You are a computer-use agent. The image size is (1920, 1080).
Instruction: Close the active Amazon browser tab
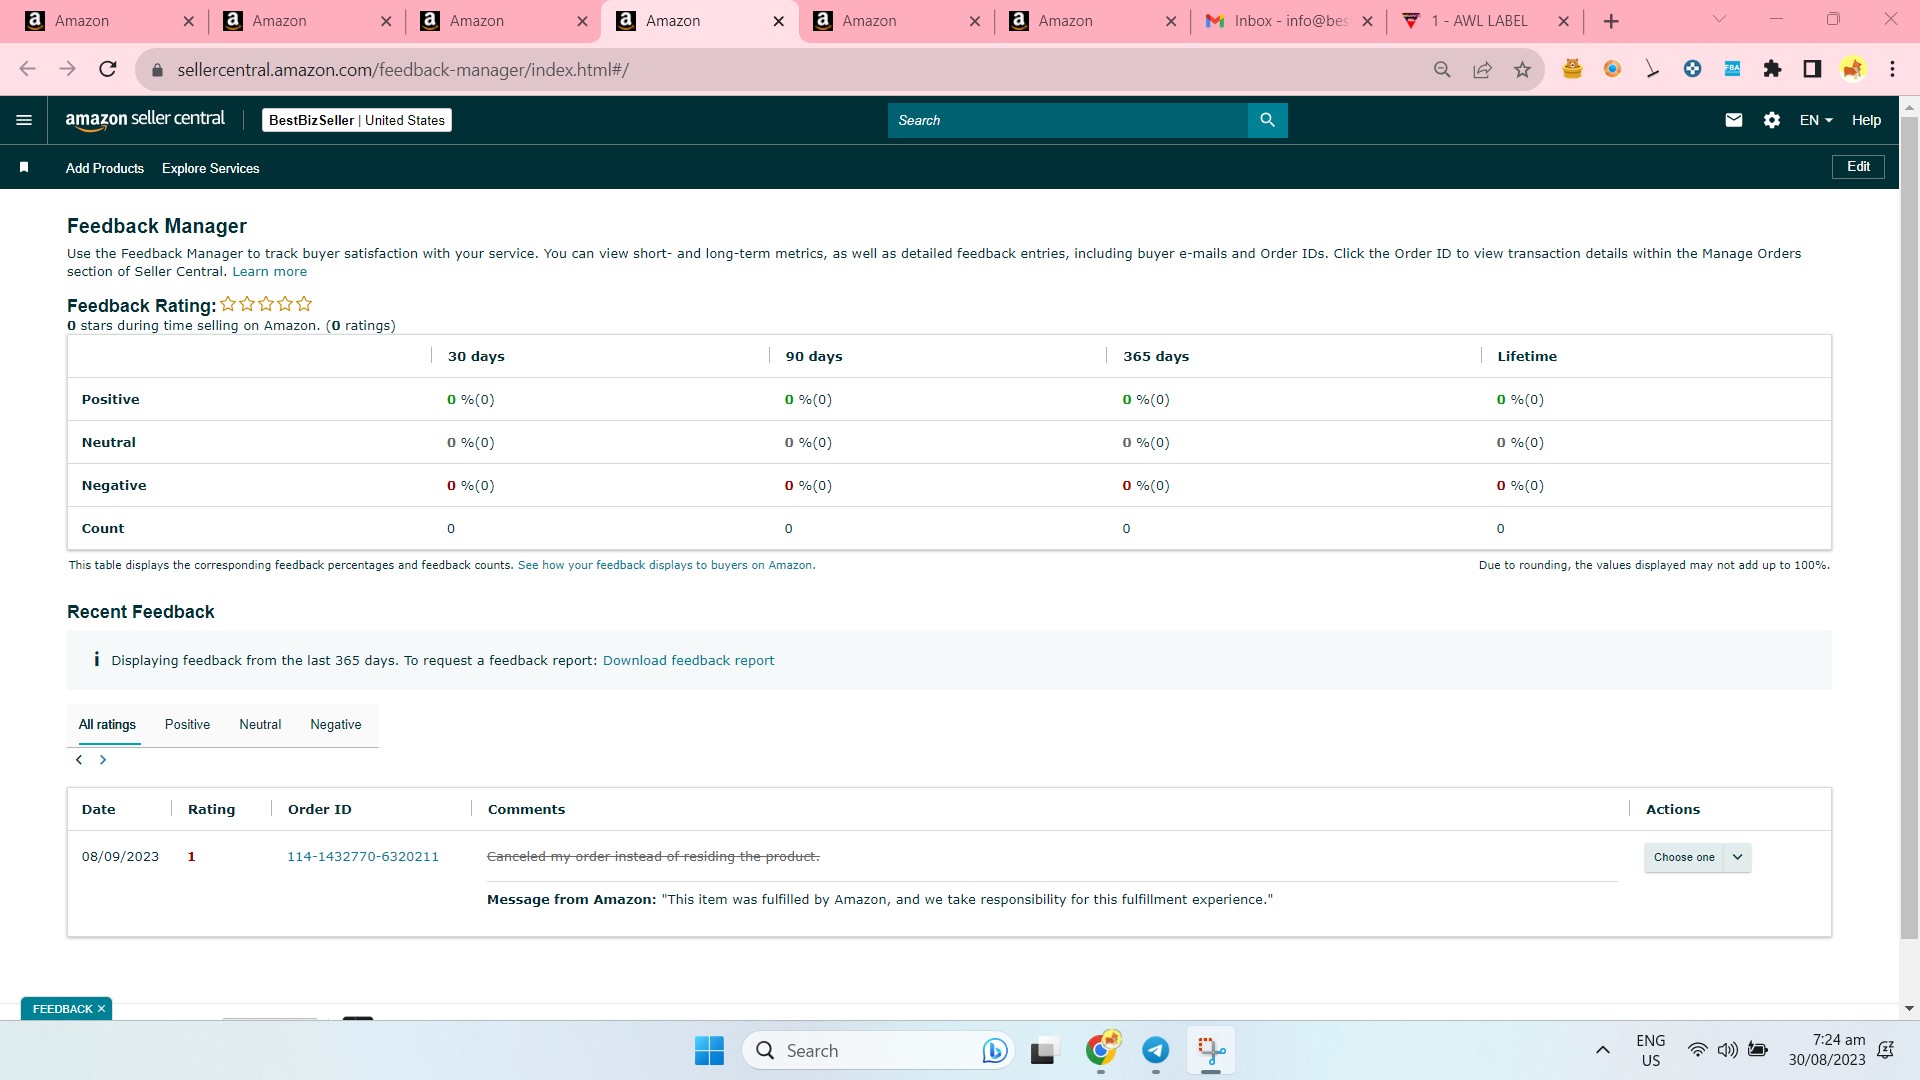click(778, 21)
